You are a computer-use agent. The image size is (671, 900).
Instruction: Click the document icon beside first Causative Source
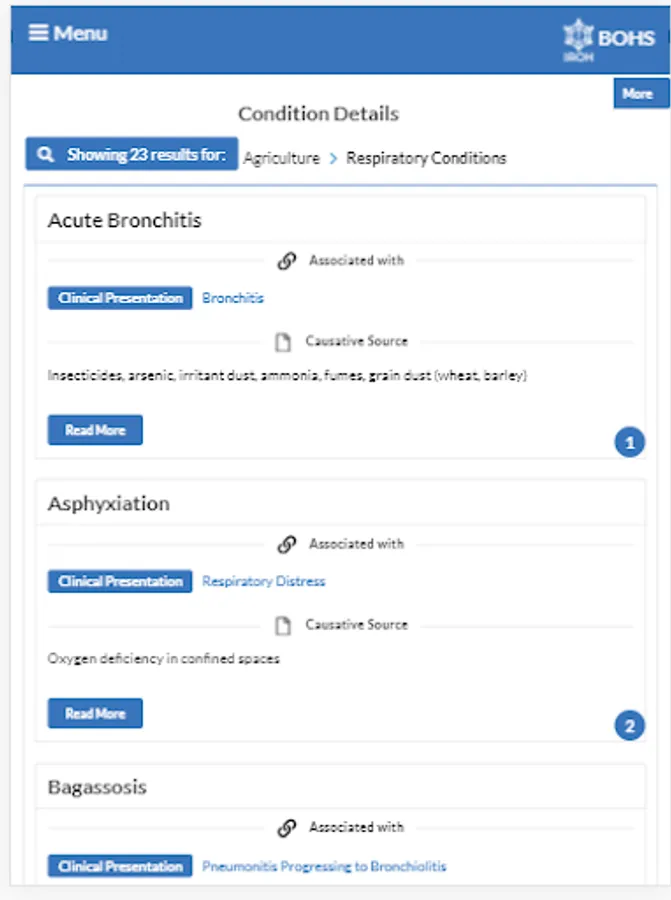pyautogui.click(x=284, y=342)
